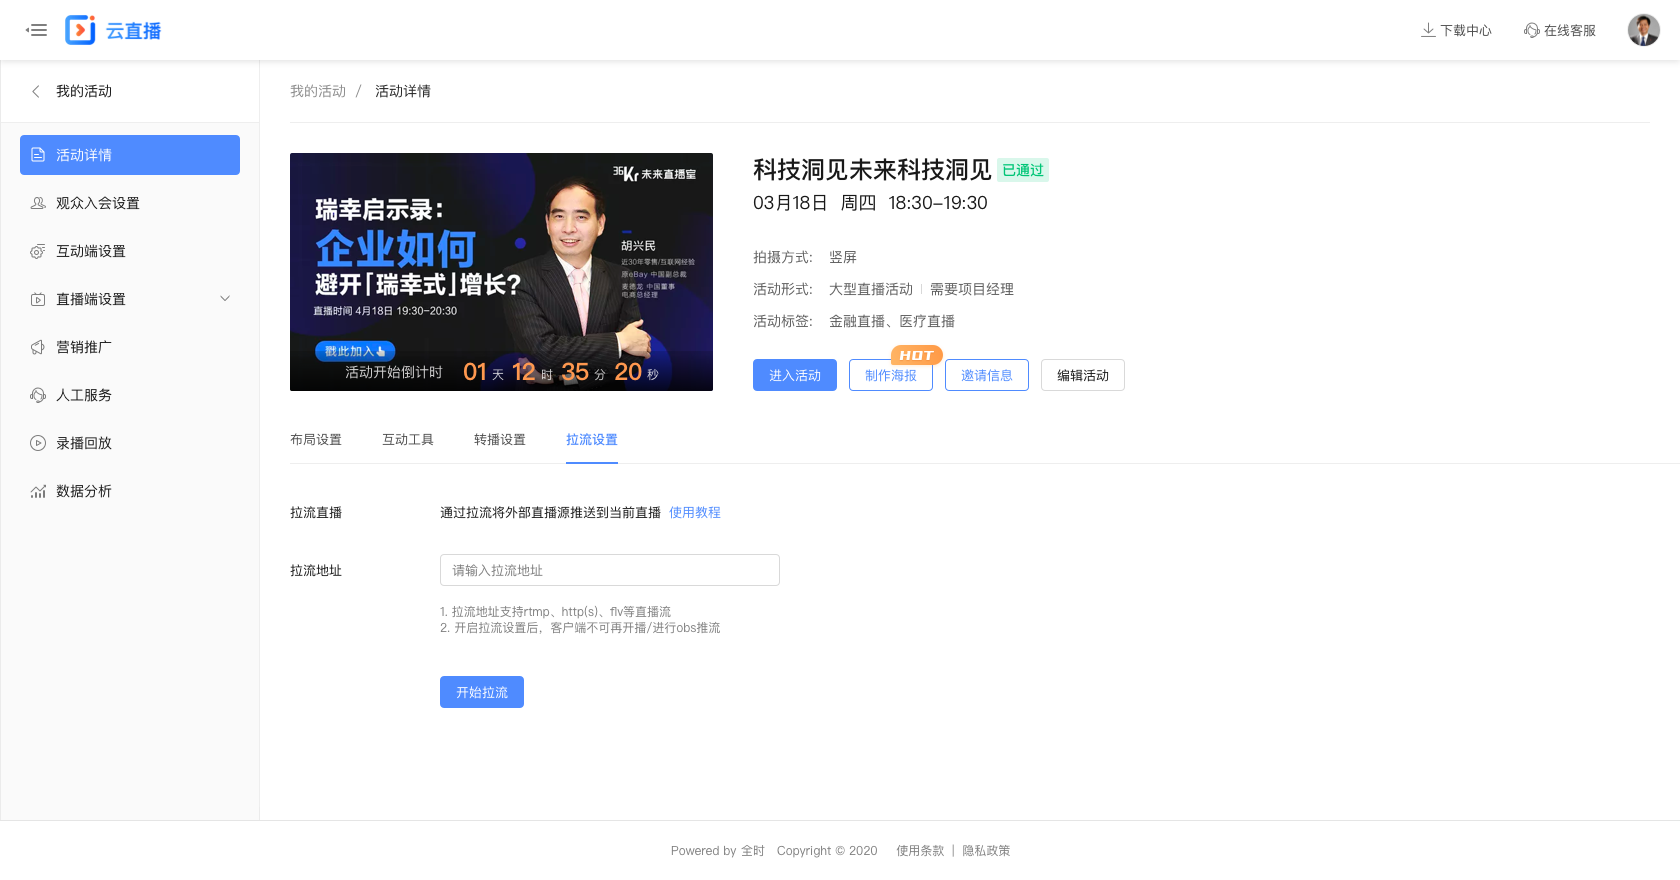Collapse the sidebar with the hamburger icon
The width and height of the screenshot is (1680, 880).
click(x=37, y=30)
